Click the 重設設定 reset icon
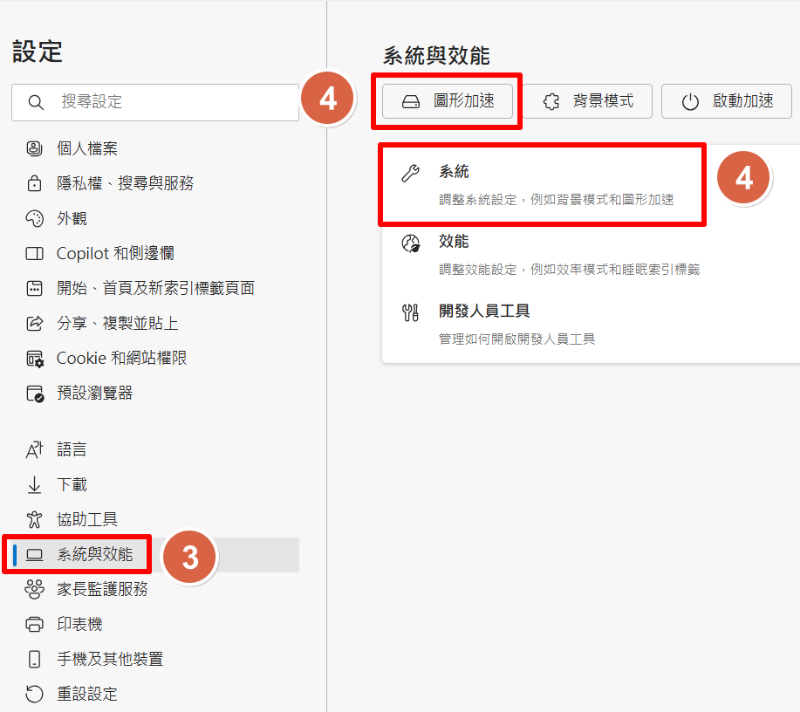This screenshot has width=800, height=712. (x=35, y=694)
